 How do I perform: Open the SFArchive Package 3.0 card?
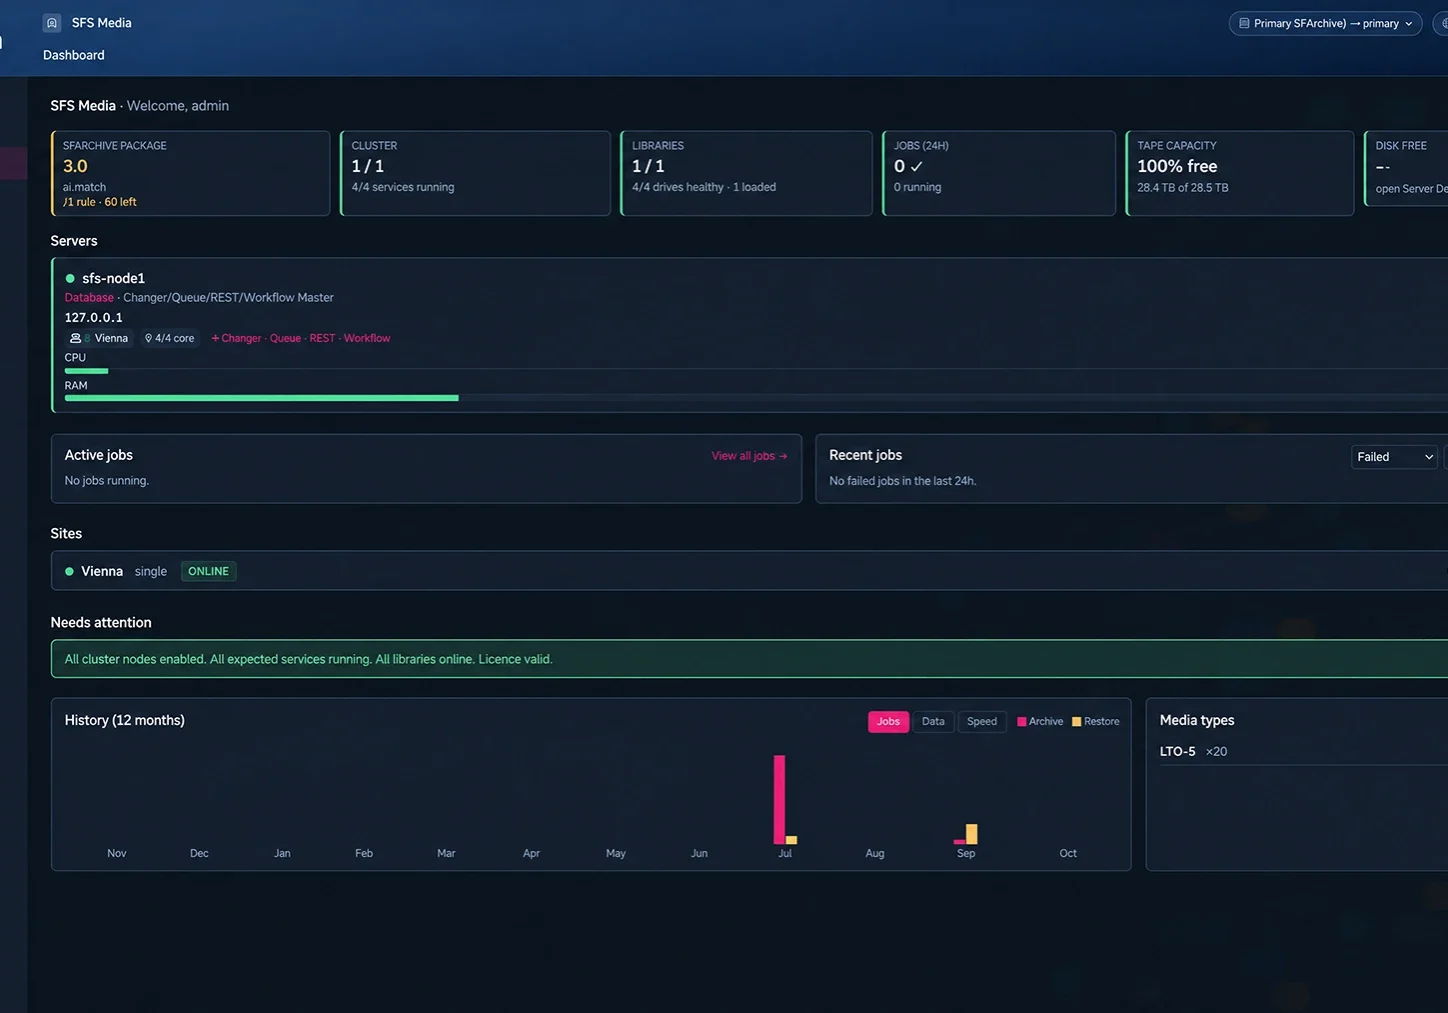click(190, 173)
